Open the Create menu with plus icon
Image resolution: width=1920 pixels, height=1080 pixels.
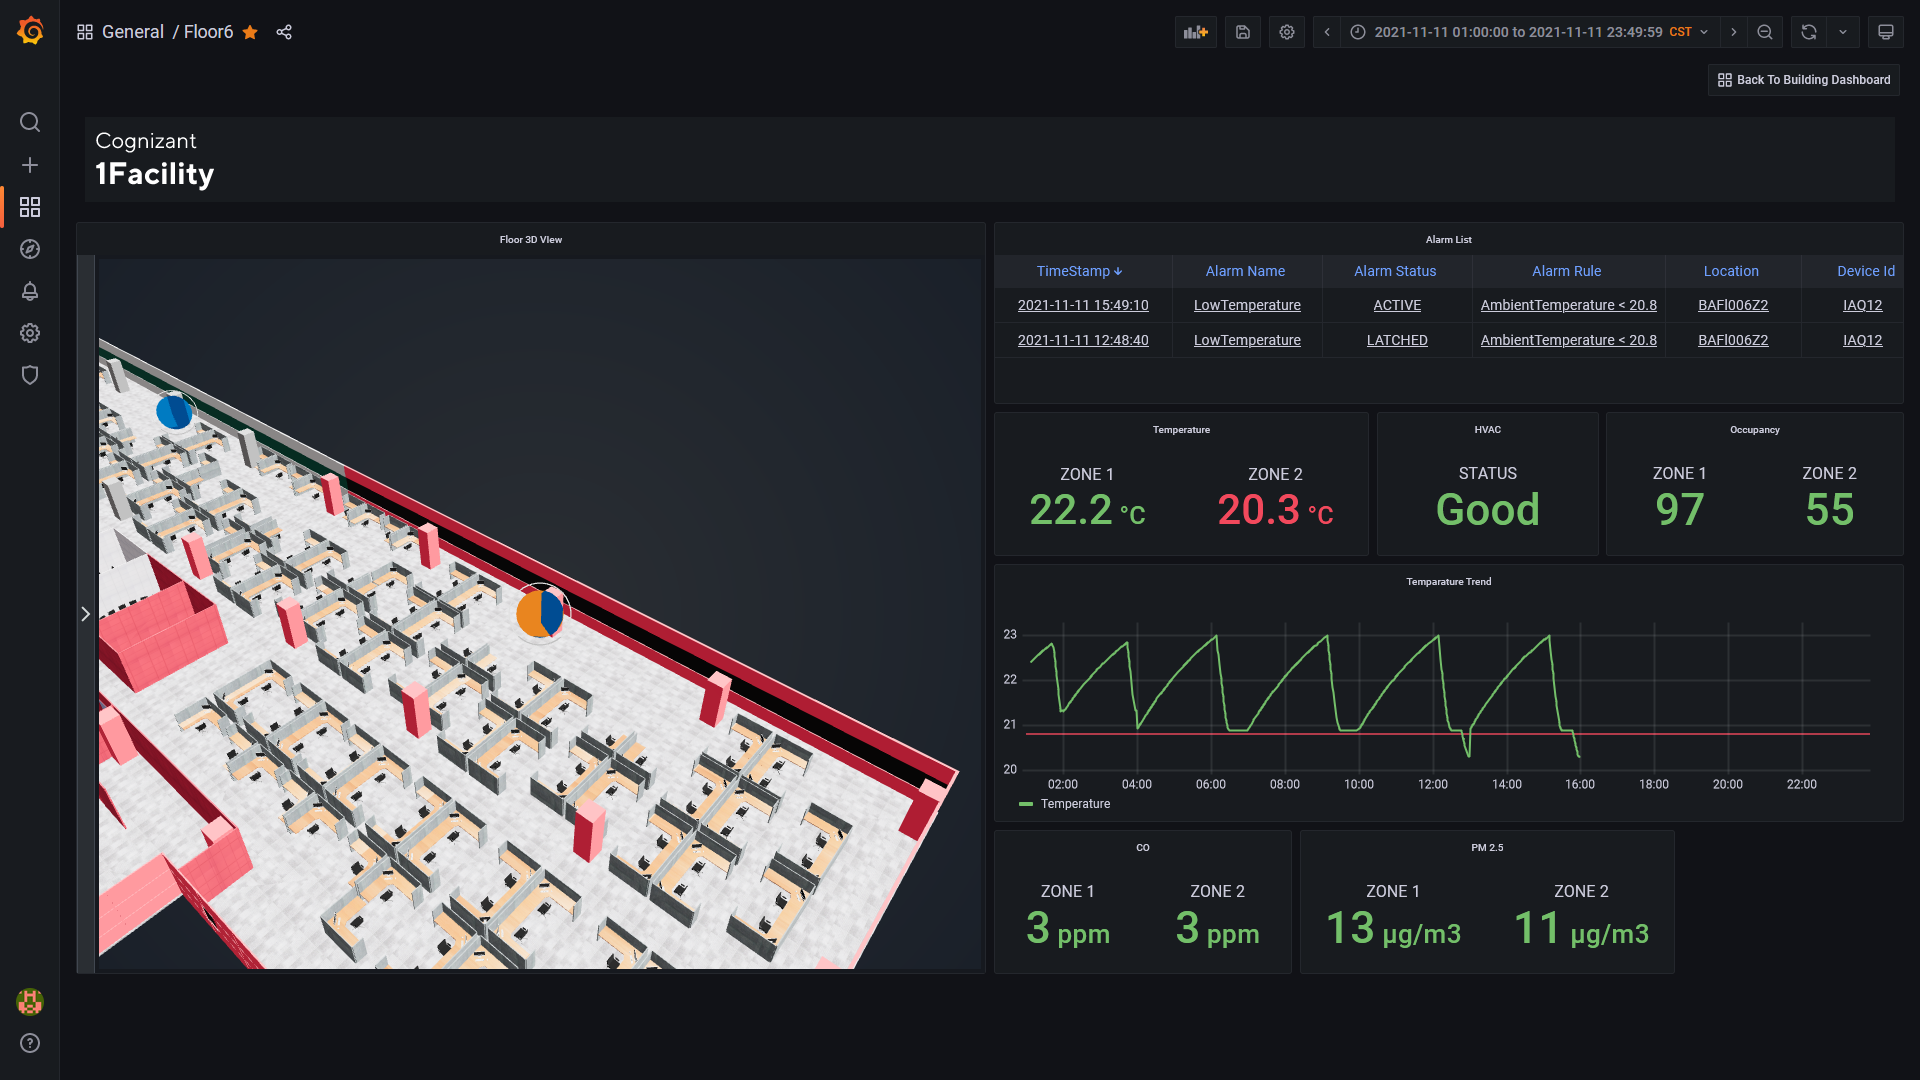(29, 165)
